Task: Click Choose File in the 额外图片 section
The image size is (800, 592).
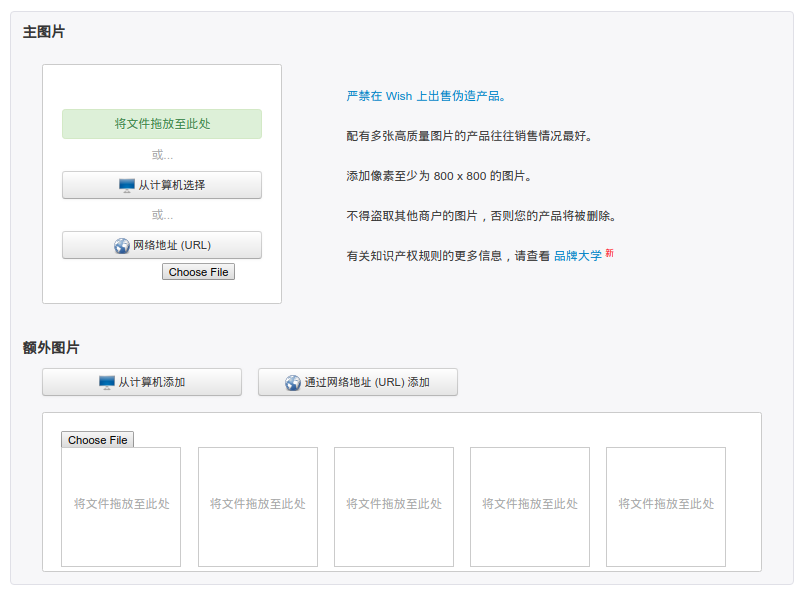Action: coord(97,439)
